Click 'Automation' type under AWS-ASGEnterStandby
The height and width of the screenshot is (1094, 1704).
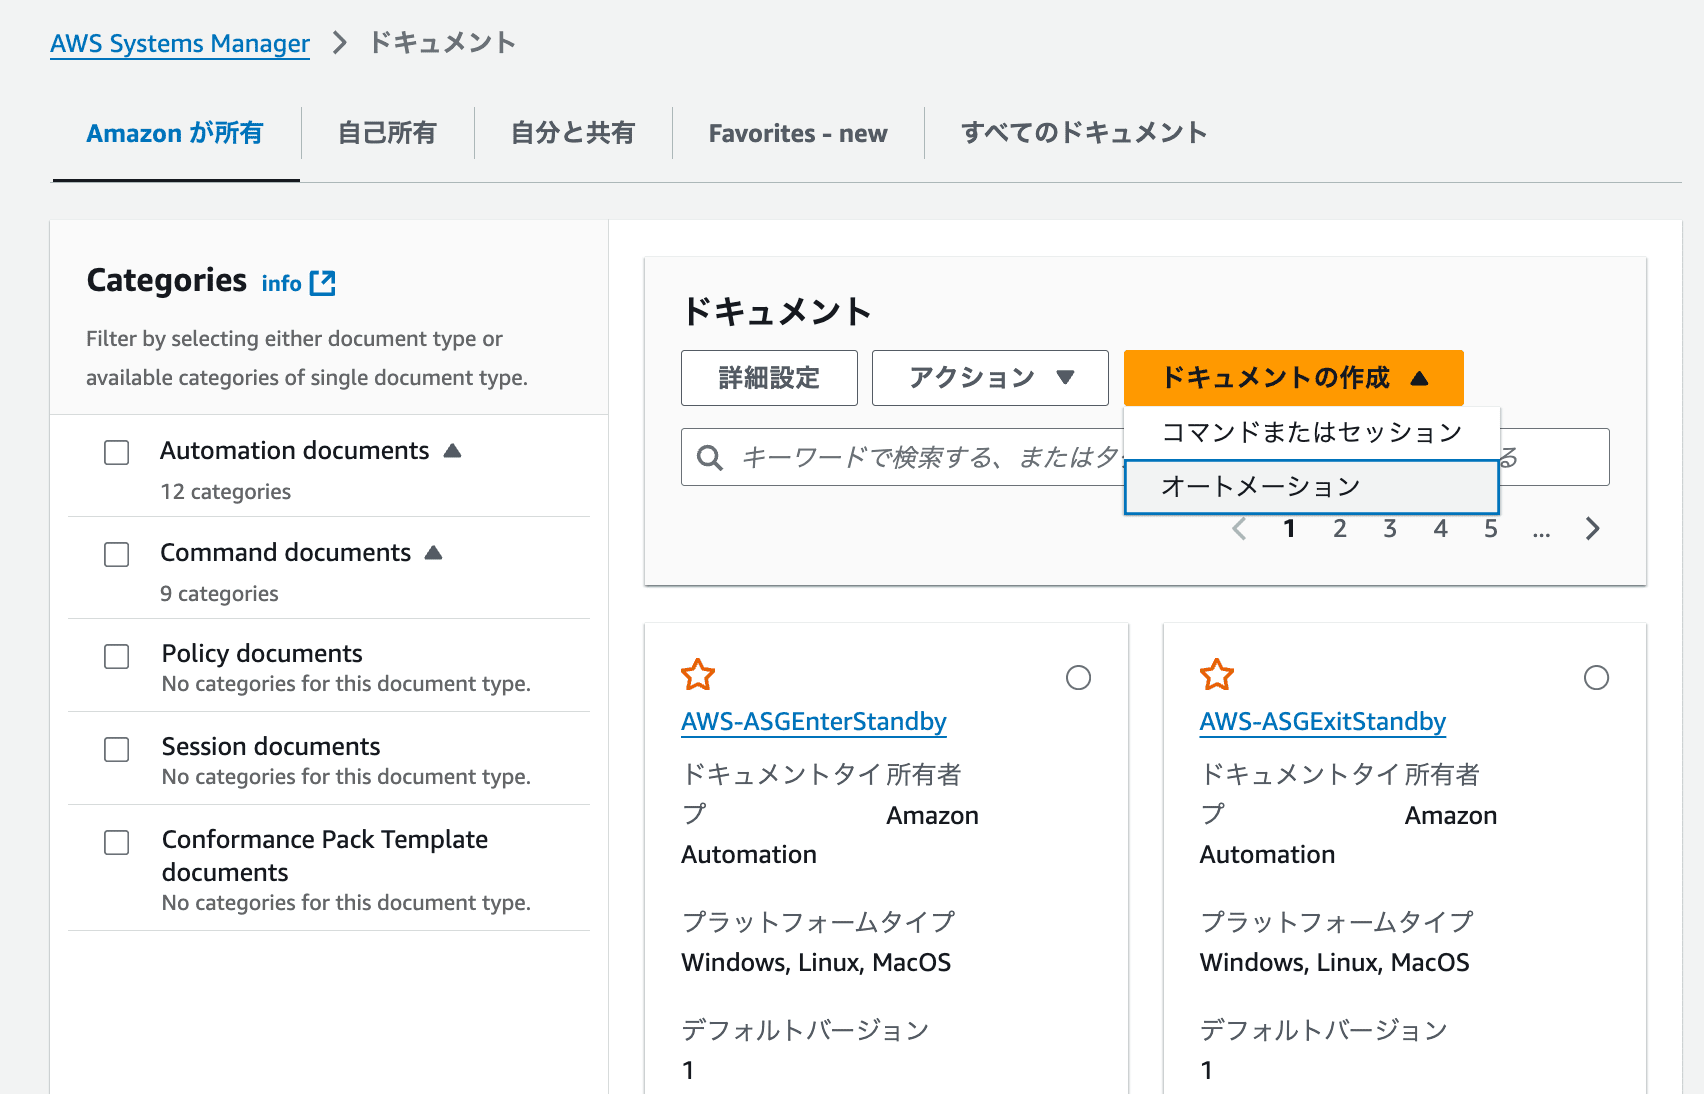click(x=749, y=855)
